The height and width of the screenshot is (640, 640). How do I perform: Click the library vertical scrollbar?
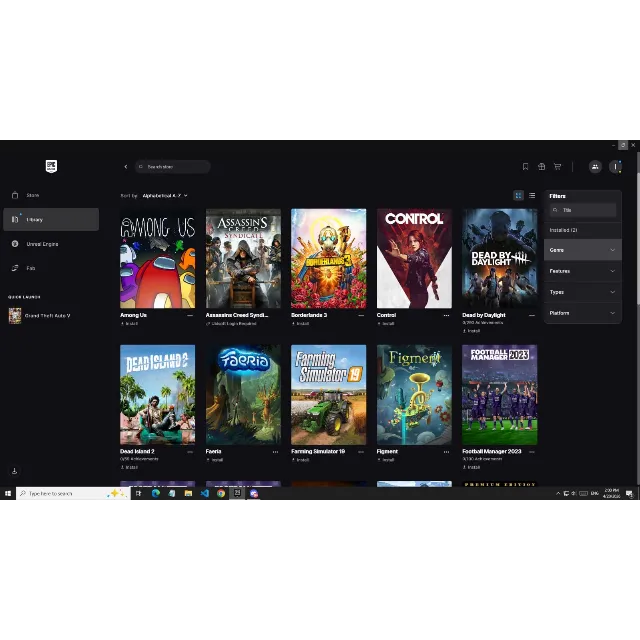(638, 241)
